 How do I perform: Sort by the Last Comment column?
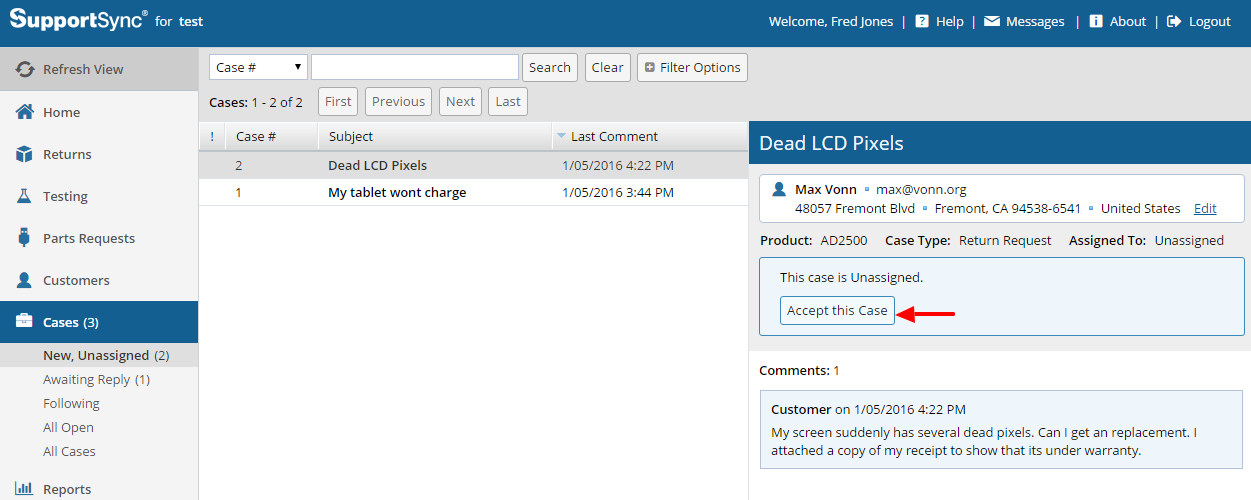pos(613,136)
